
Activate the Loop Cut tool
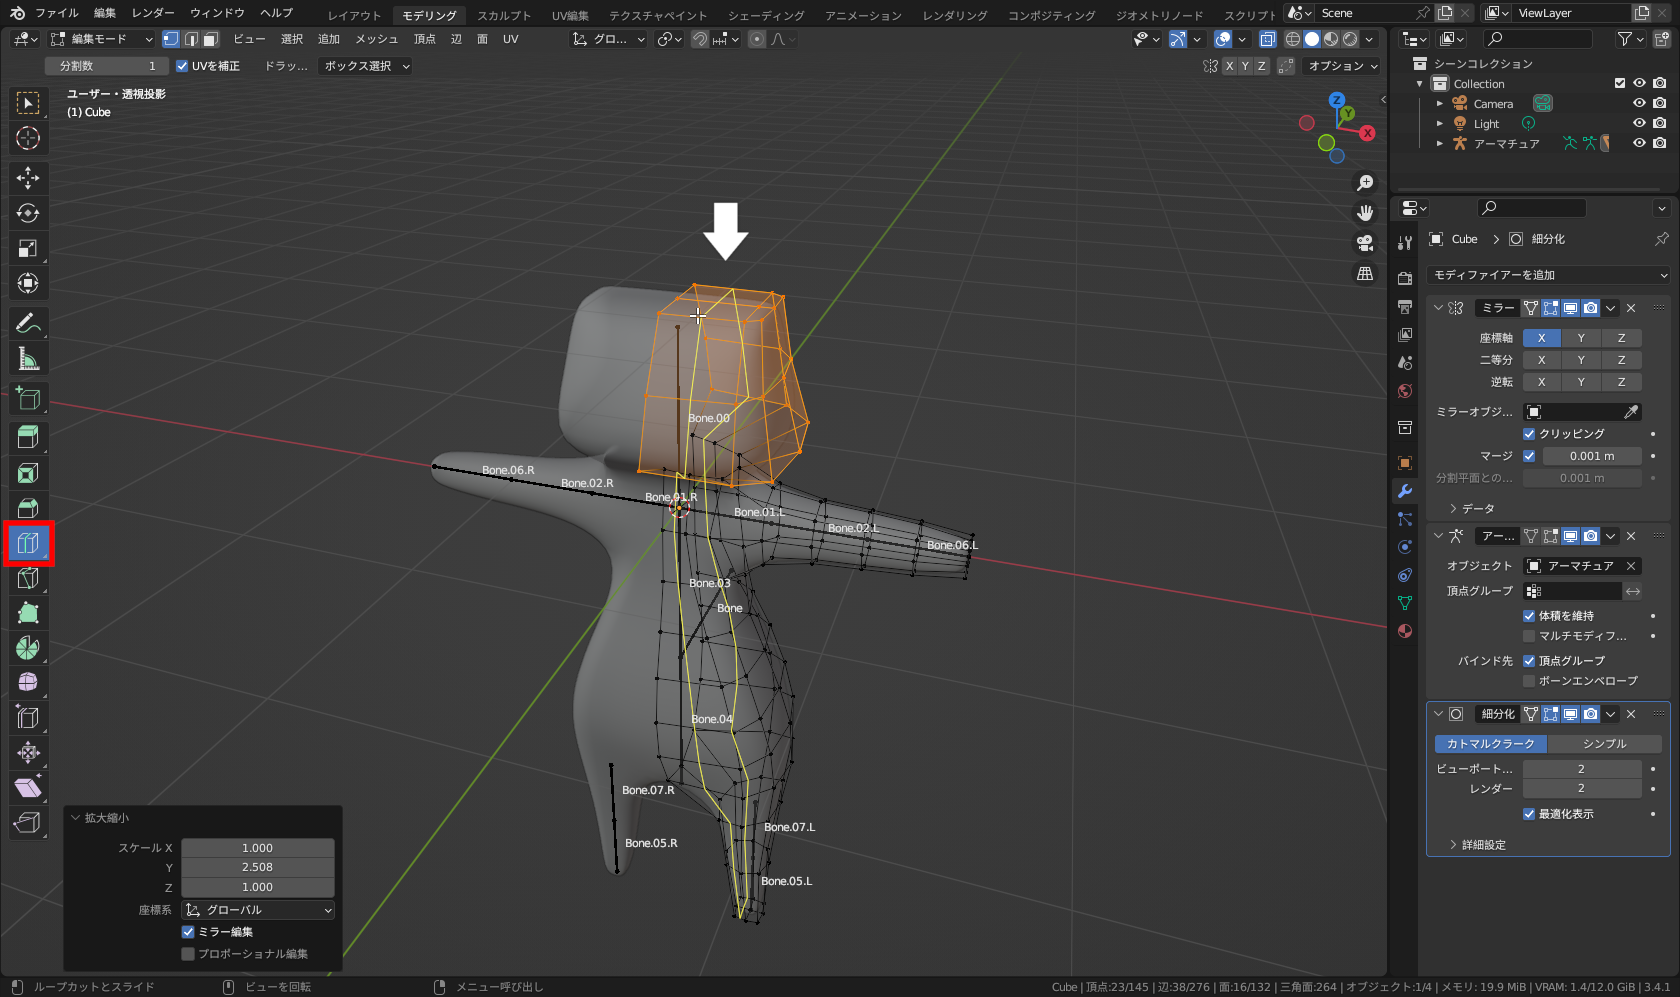[x=28, y=543]
